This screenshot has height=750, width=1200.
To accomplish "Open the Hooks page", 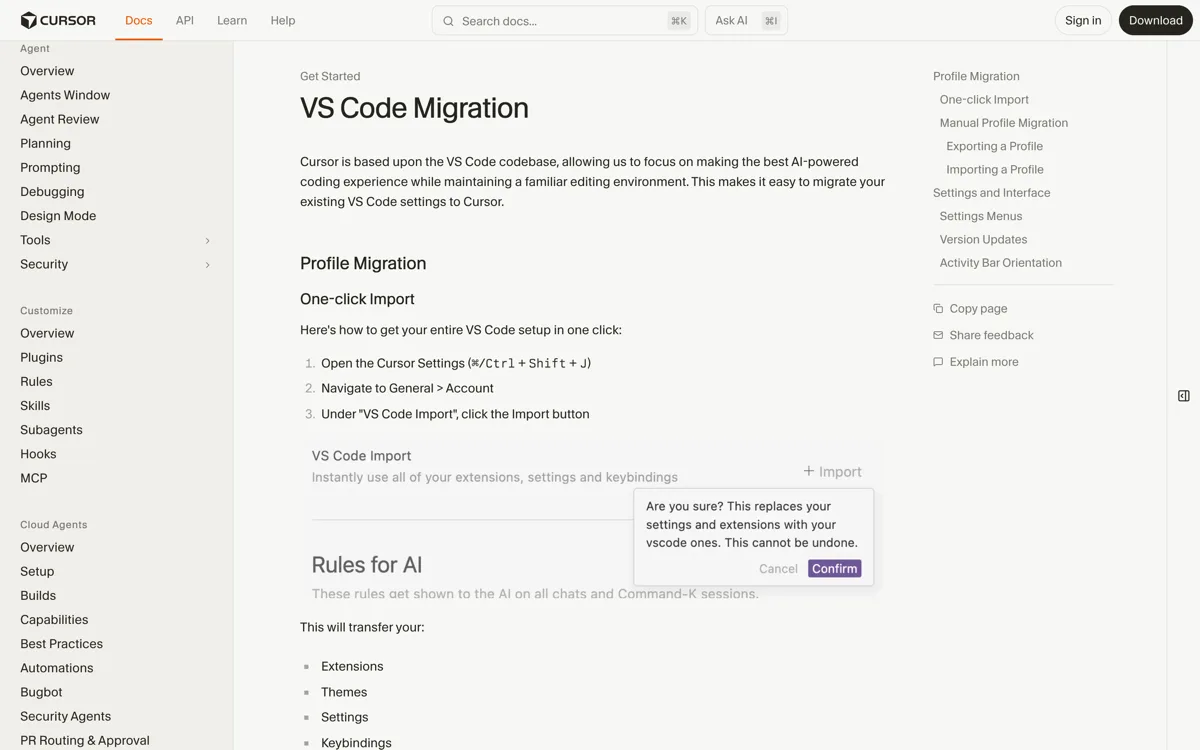I will pos(38,454).
